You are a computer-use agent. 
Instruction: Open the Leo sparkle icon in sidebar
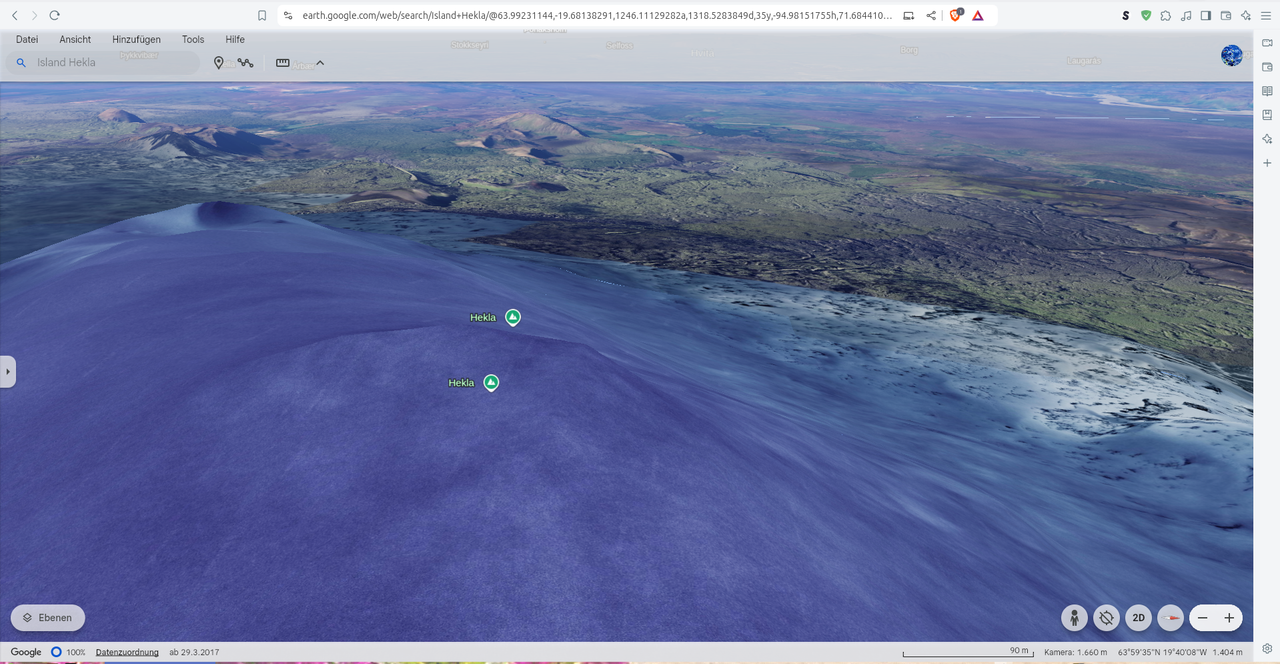(x=1267, y=139)
